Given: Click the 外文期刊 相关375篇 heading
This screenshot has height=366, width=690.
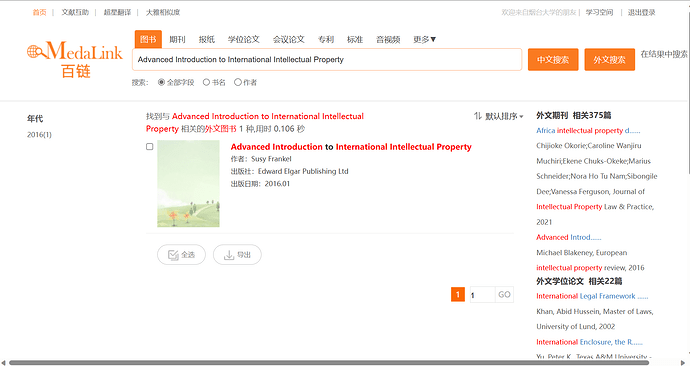Looking at the screenshot, I should [573, 115].
